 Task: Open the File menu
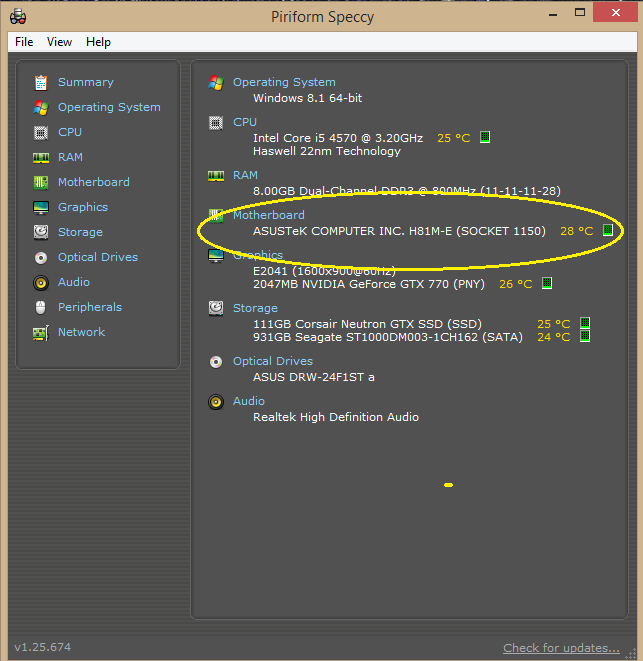point(24,42)
